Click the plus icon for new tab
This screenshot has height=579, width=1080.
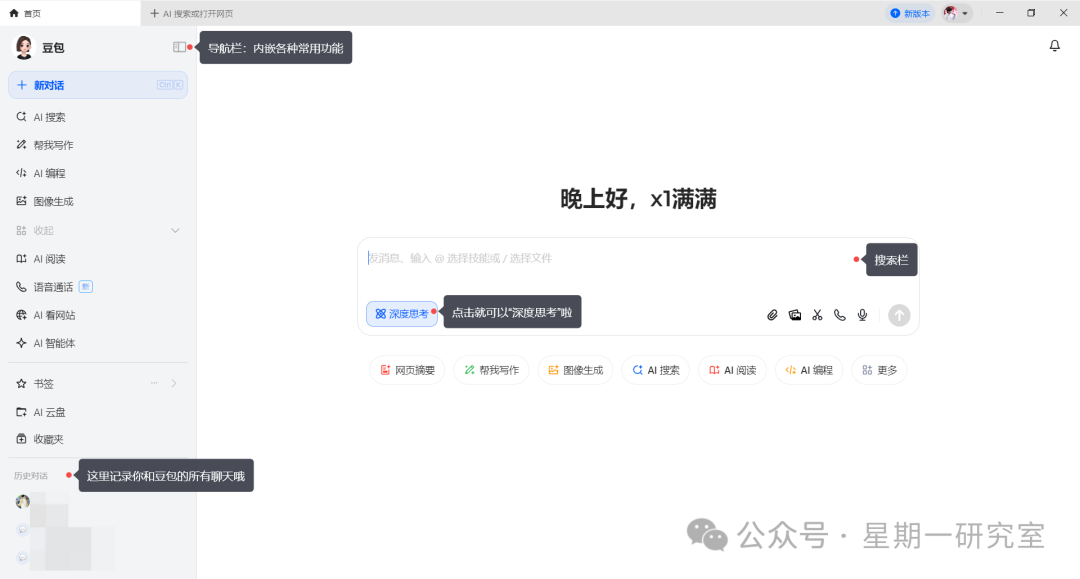click(x=154, y=13)
